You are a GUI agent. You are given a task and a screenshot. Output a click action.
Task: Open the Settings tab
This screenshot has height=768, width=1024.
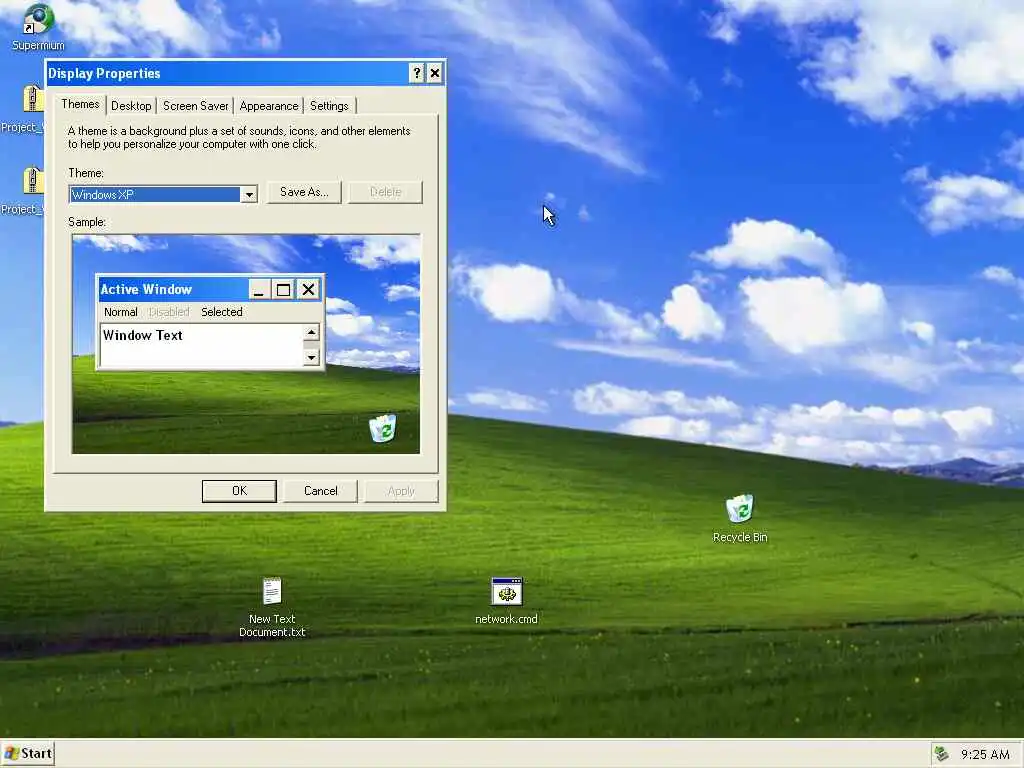tap(329, 106)
